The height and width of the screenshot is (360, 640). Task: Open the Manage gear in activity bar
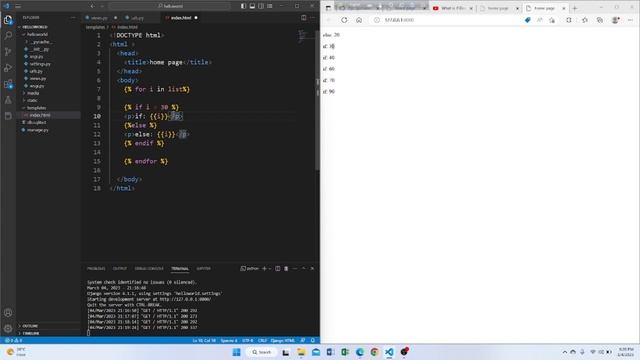pos(8,328)
